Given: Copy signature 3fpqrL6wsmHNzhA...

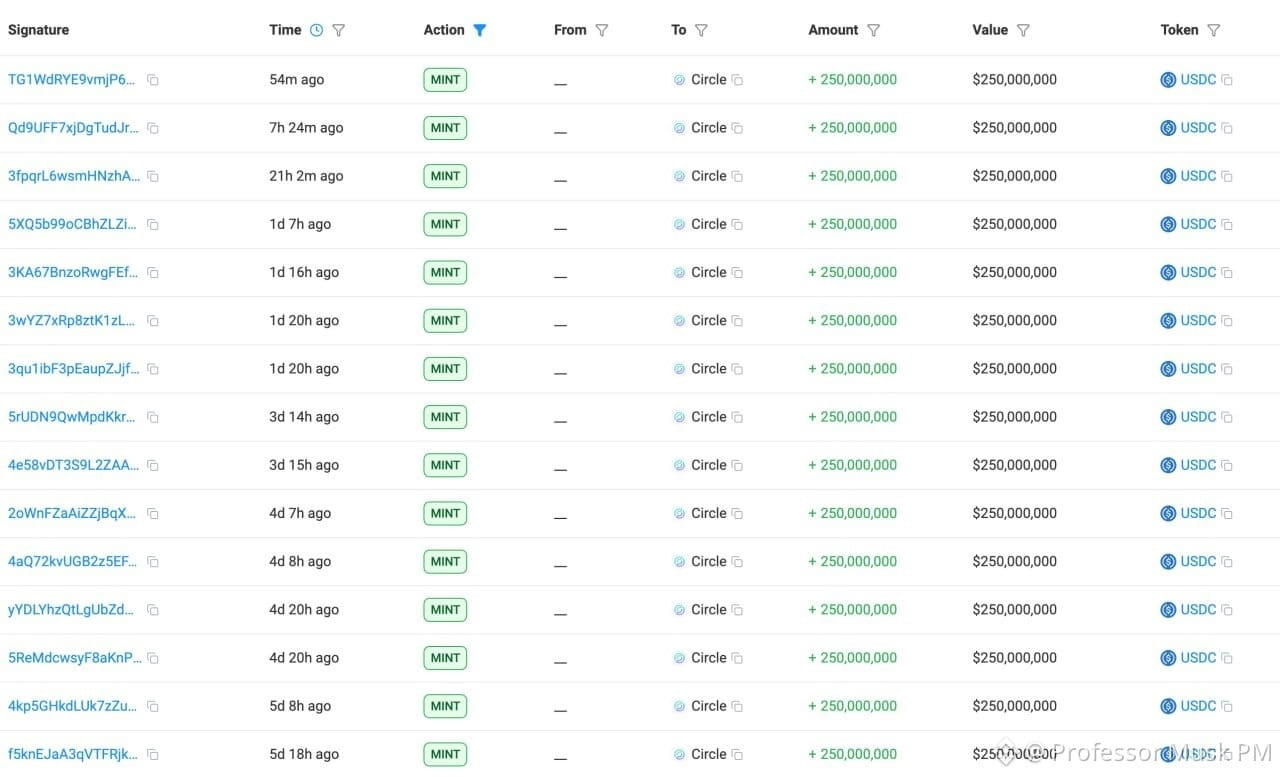Looking at the screenshot, I should click(153, 176).
